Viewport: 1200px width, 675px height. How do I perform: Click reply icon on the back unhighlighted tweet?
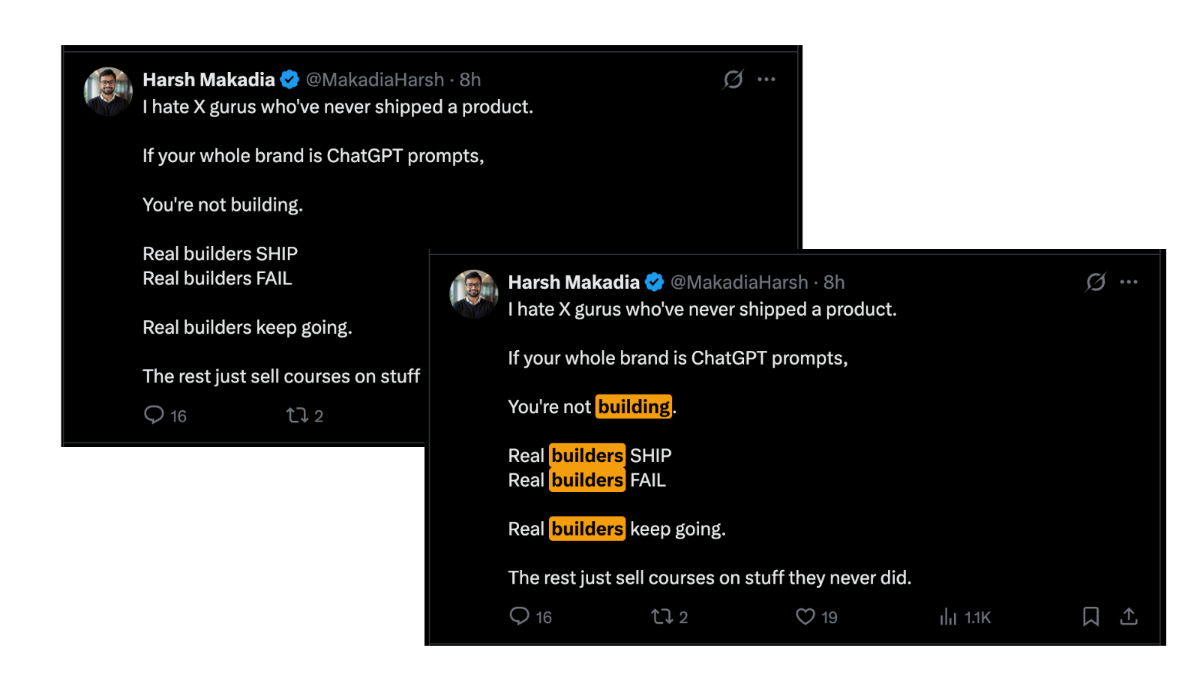[154, 415]
